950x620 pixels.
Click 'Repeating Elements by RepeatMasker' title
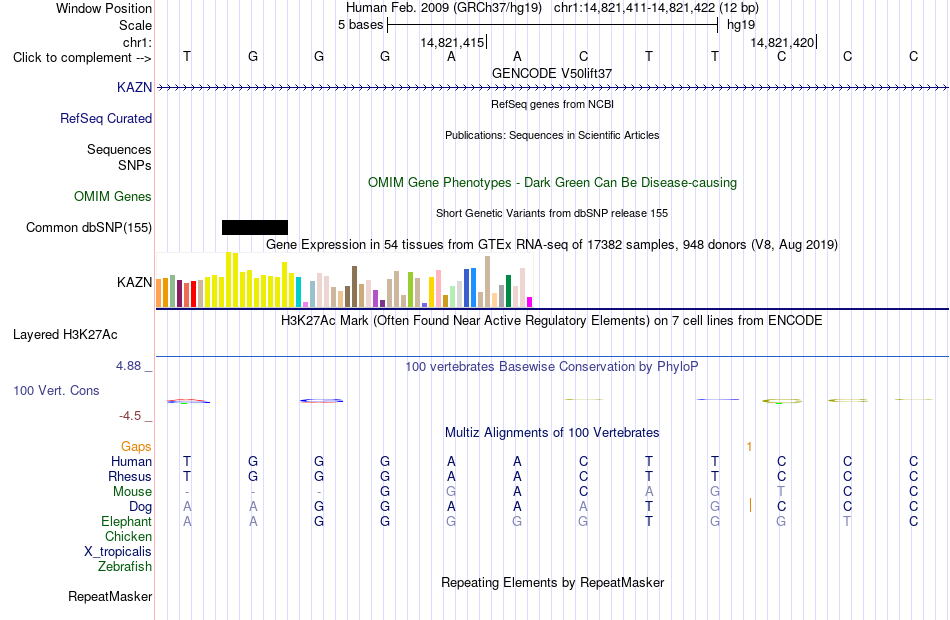[553, 582]
